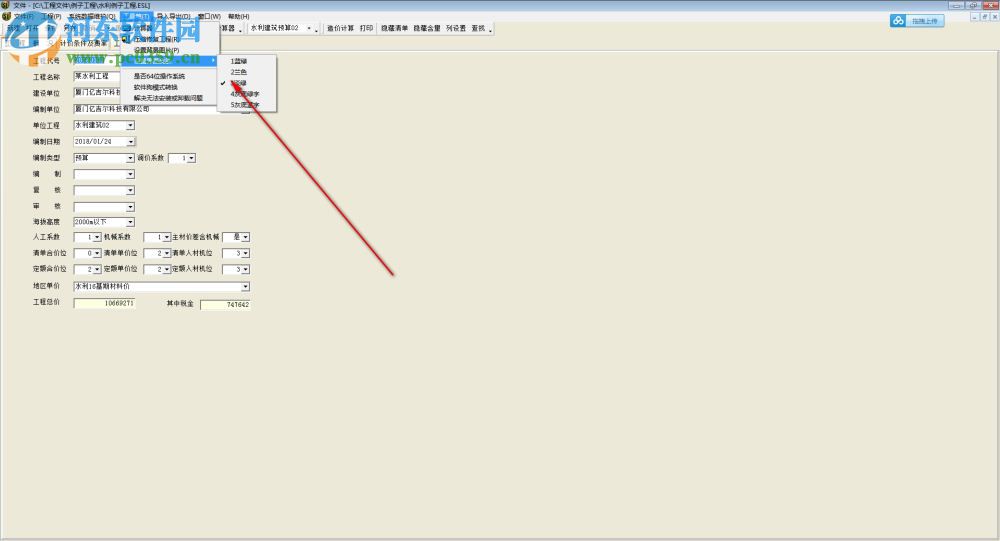Image resolution: width=1000 pixels, height=541 pixels.
Task: Pick the 5灰底蓝字 color scheme
Action: 247,105
